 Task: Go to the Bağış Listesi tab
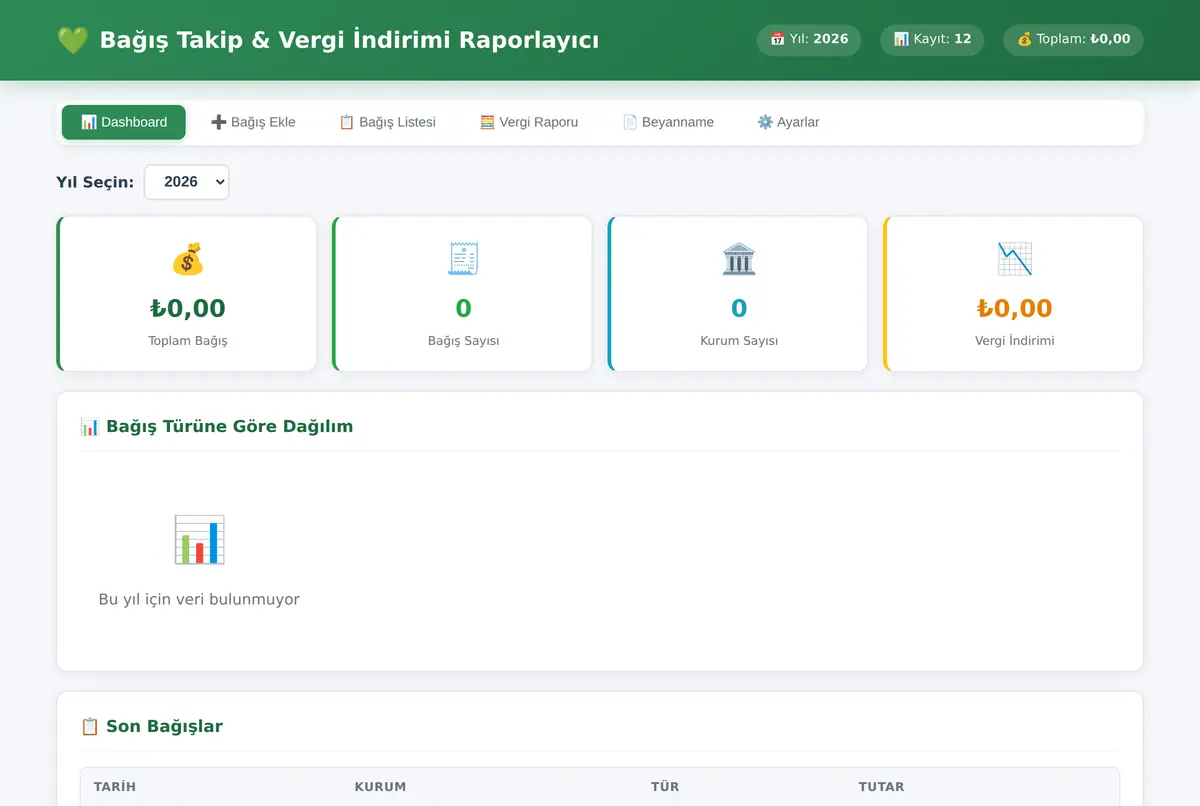point(387,122)
